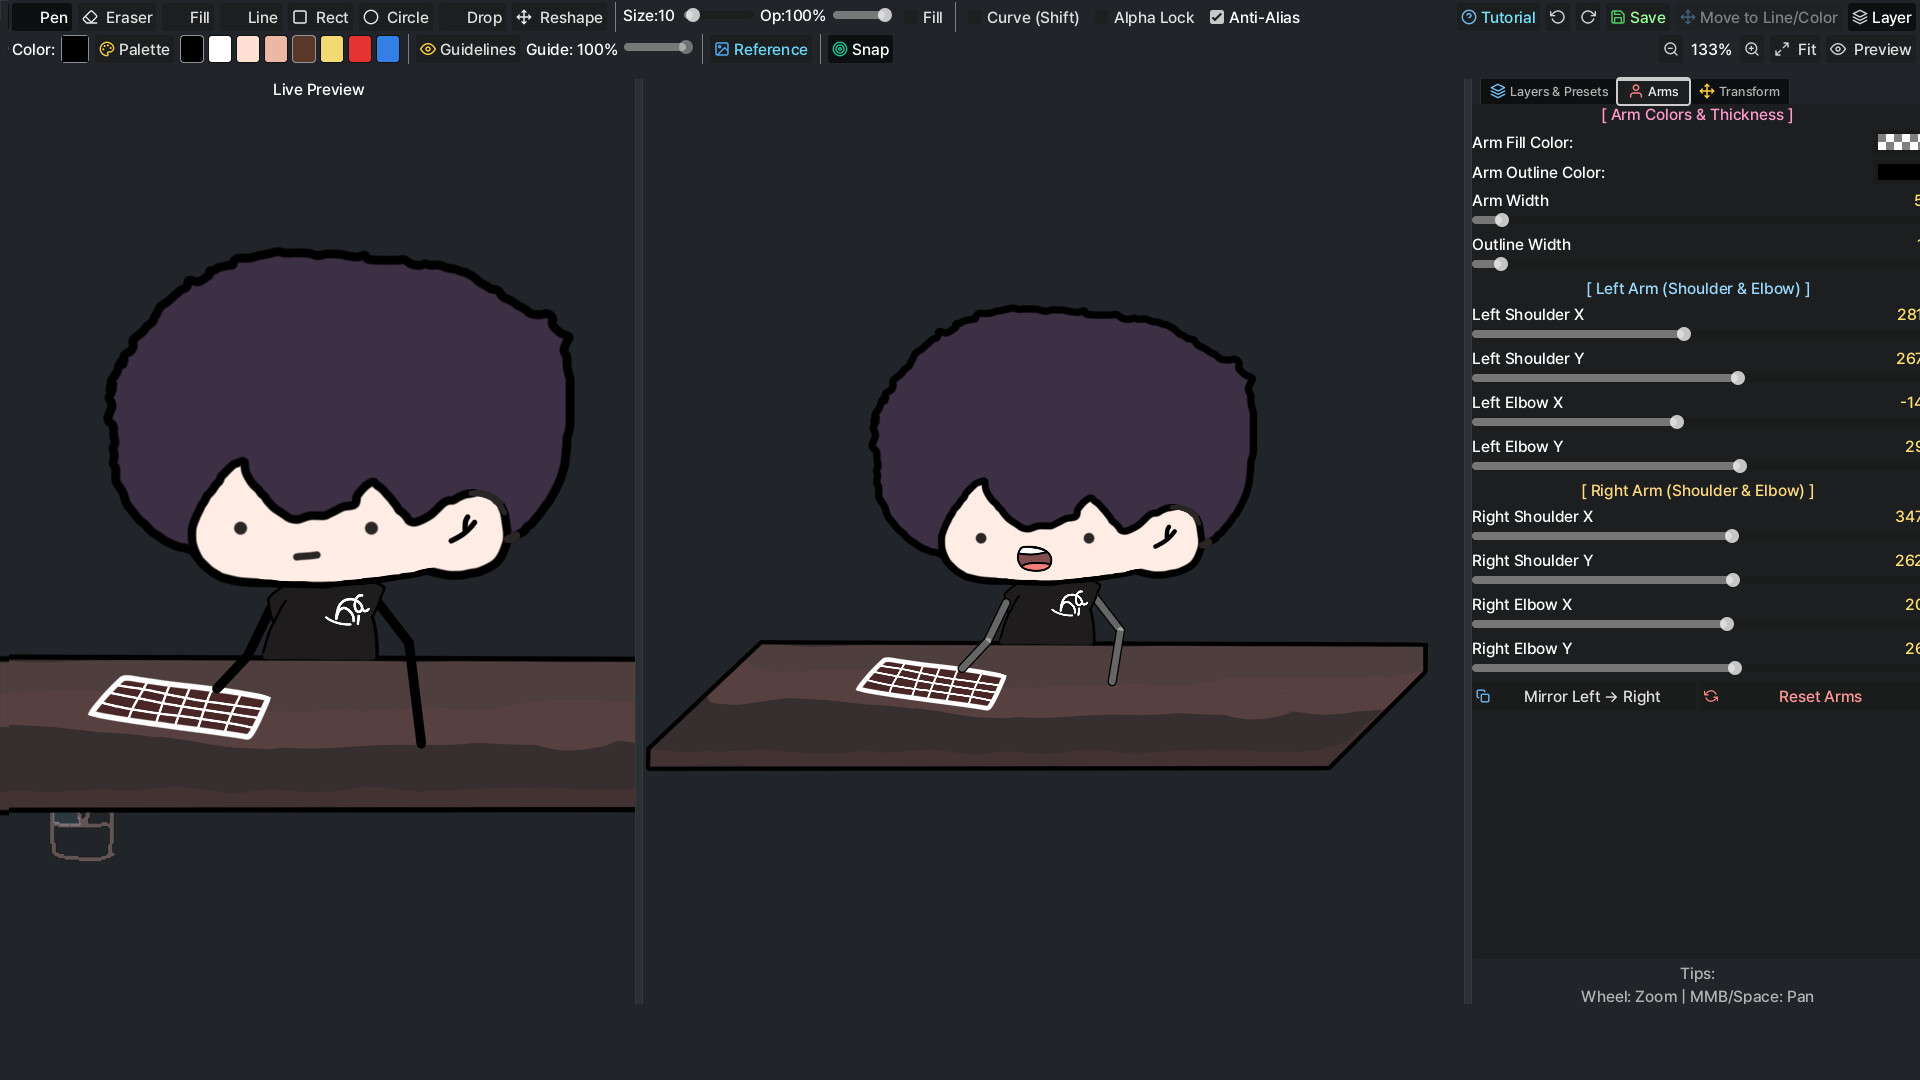Click Move to Line/Color

coord(1759,17)
